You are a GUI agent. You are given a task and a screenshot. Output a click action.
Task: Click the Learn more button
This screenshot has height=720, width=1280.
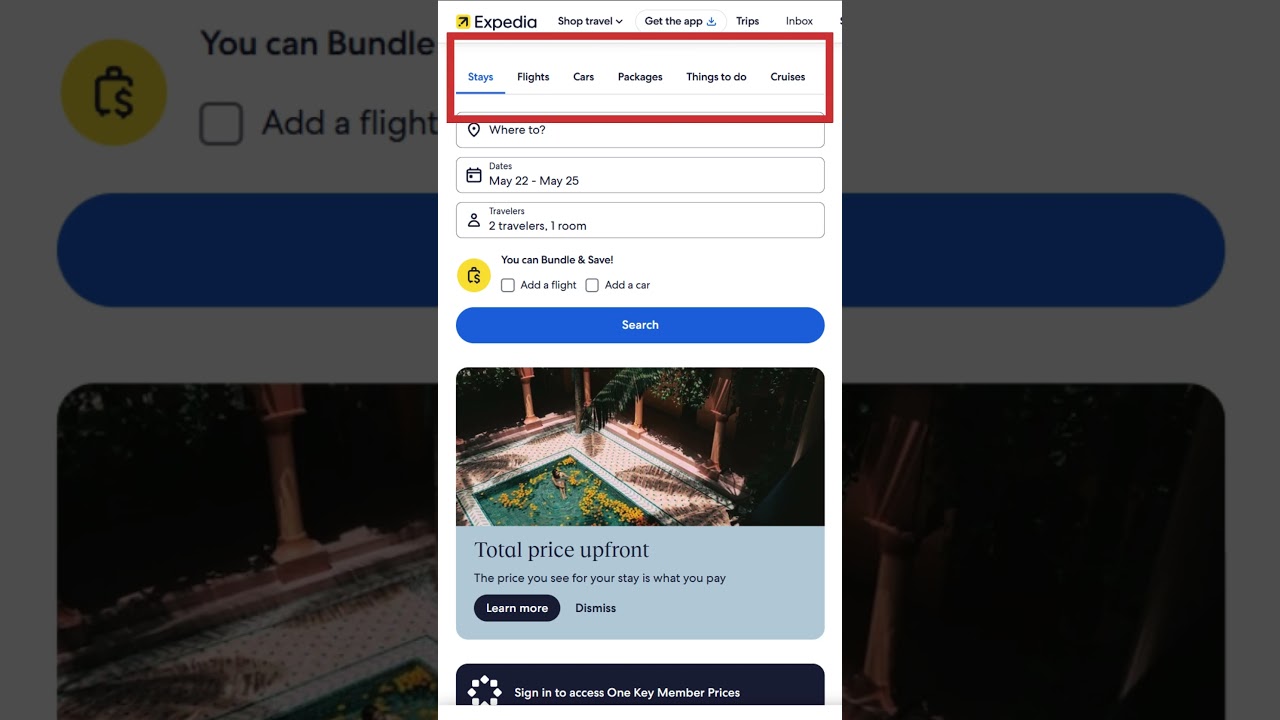tap(517, 608)
